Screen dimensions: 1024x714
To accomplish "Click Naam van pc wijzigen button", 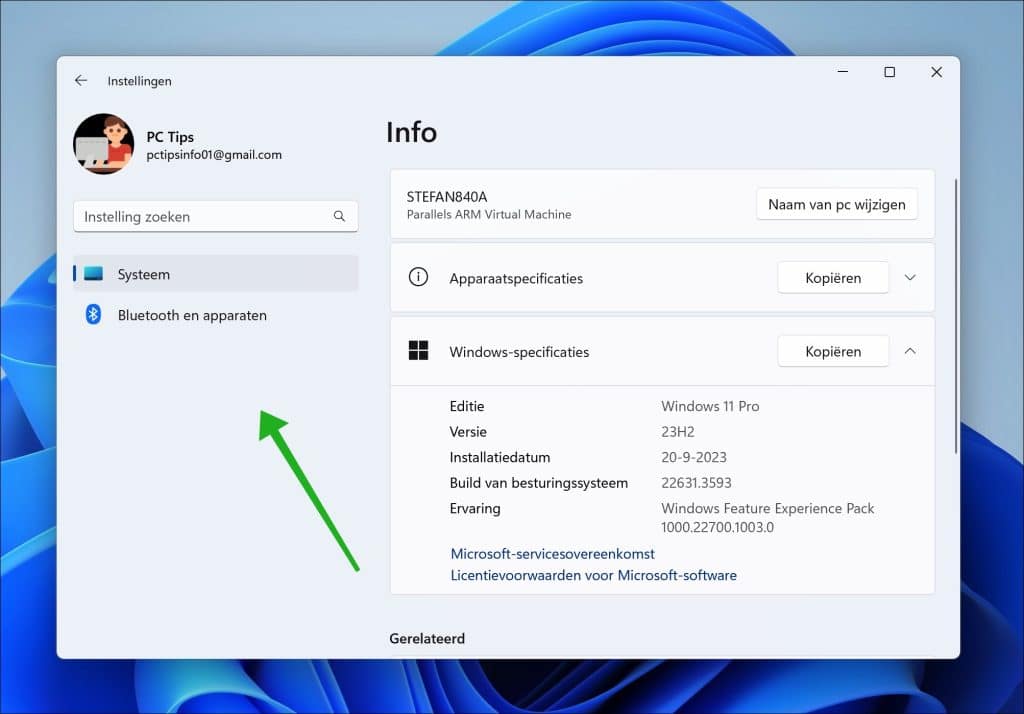I will [x=837, y=204].
